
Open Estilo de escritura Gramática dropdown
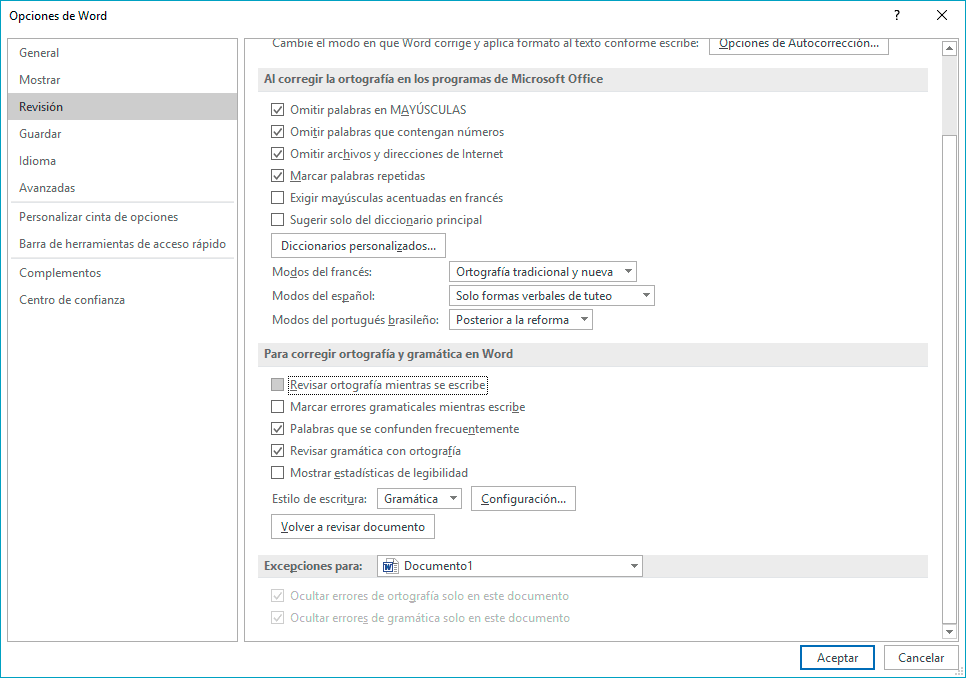coord(420,499)
